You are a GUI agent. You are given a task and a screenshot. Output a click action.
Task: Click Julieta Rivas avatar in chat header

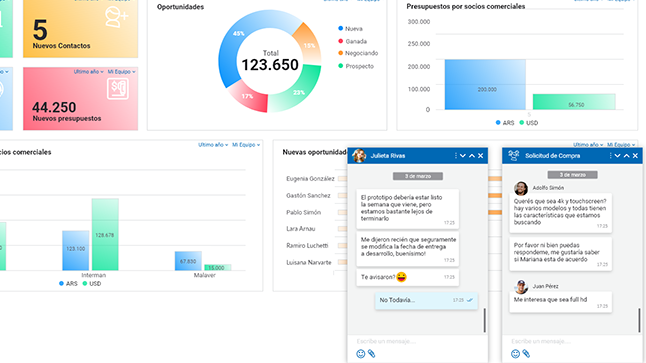tap(359, 156)
